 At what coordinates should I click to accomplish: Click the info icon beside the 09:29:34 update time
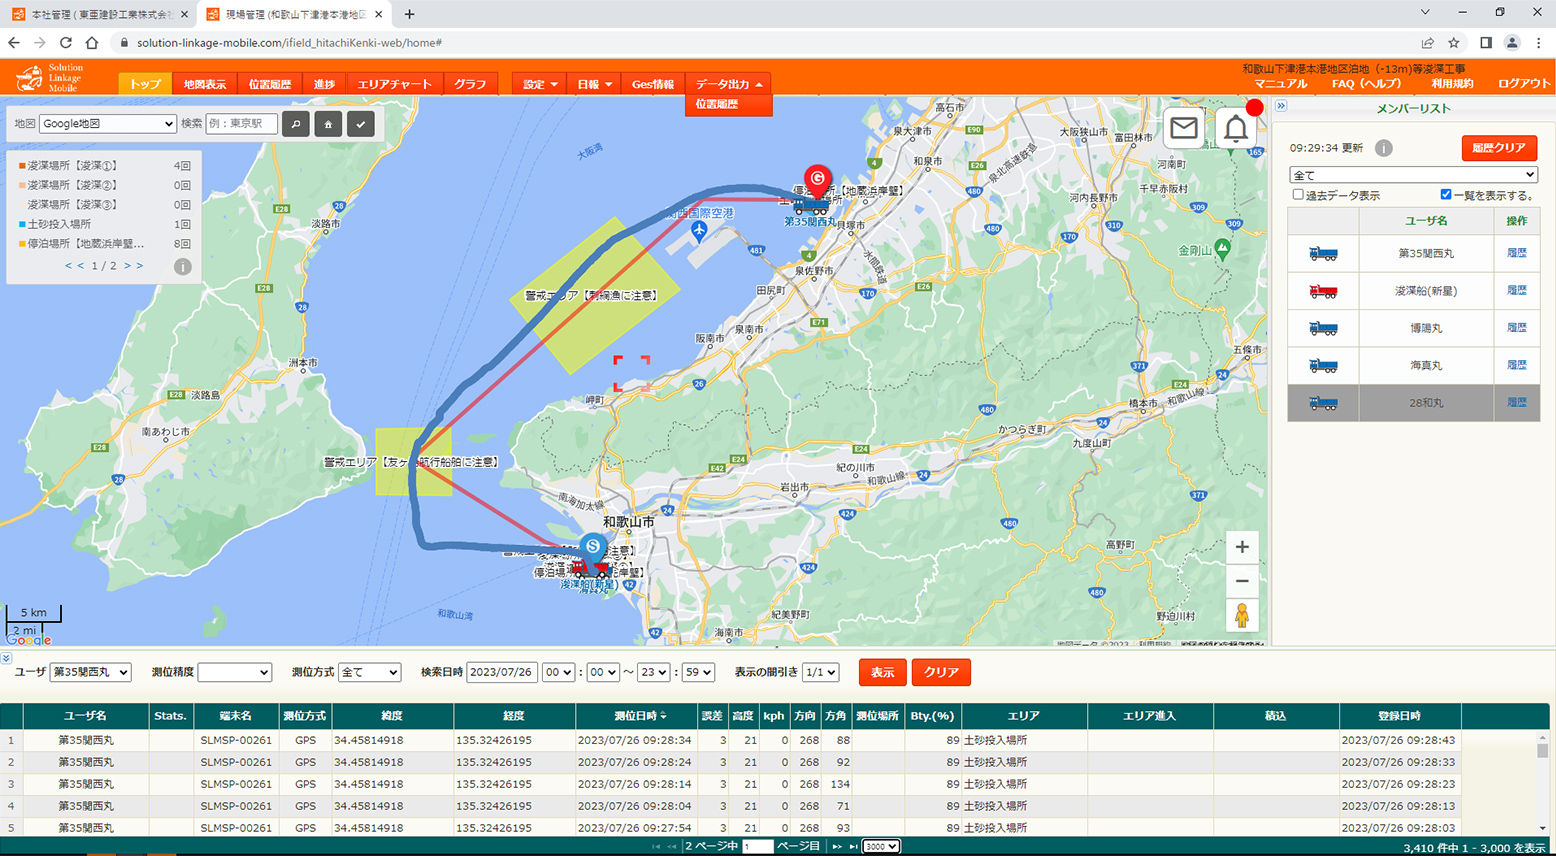click(1384, 148)
